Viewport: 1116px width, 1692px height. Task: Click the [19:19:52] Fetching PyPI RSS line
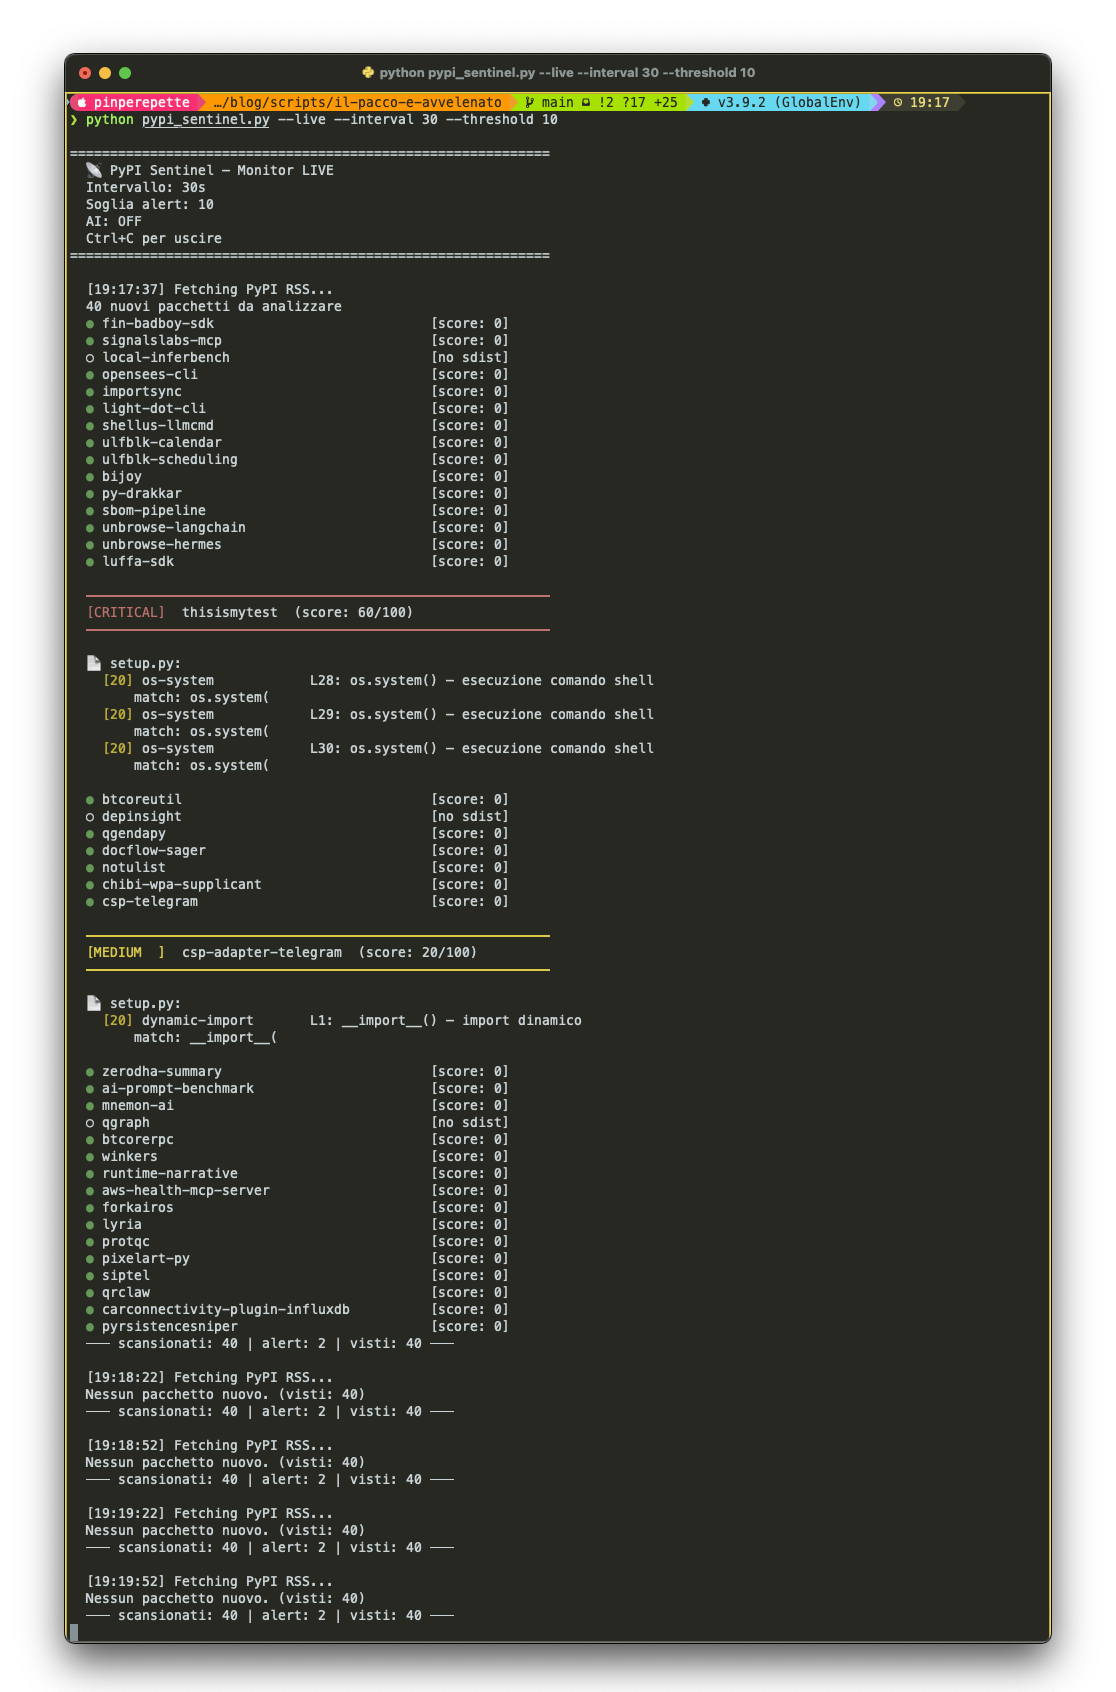coord(210,1581)
